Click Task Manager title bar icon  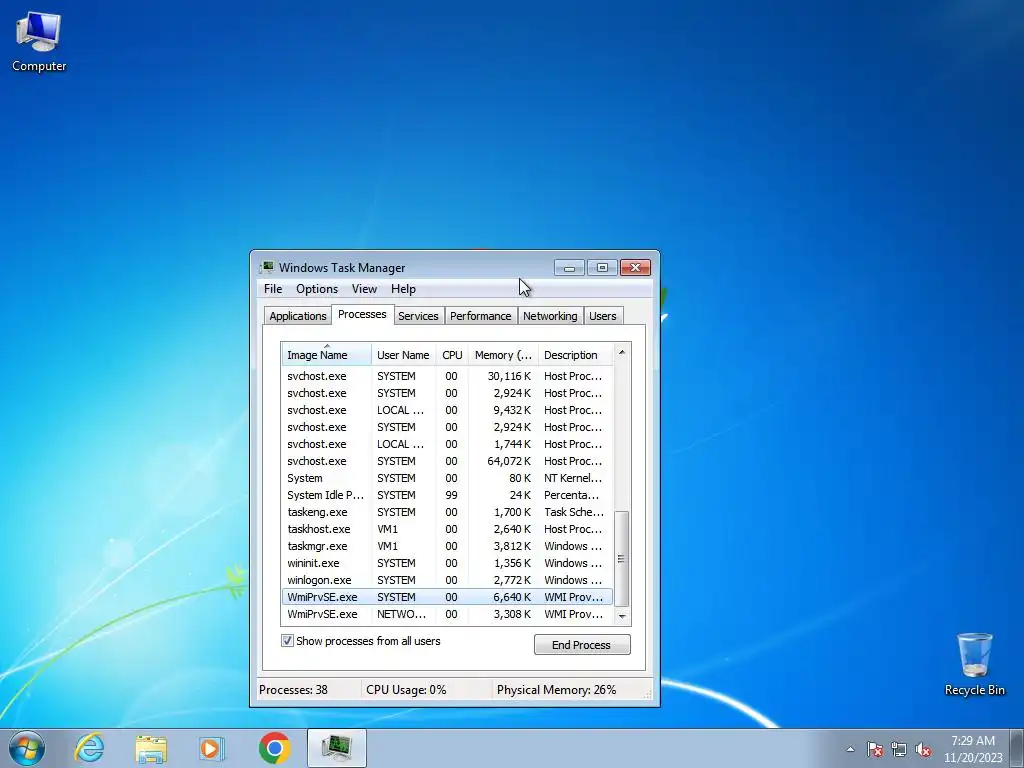(266, 267)
